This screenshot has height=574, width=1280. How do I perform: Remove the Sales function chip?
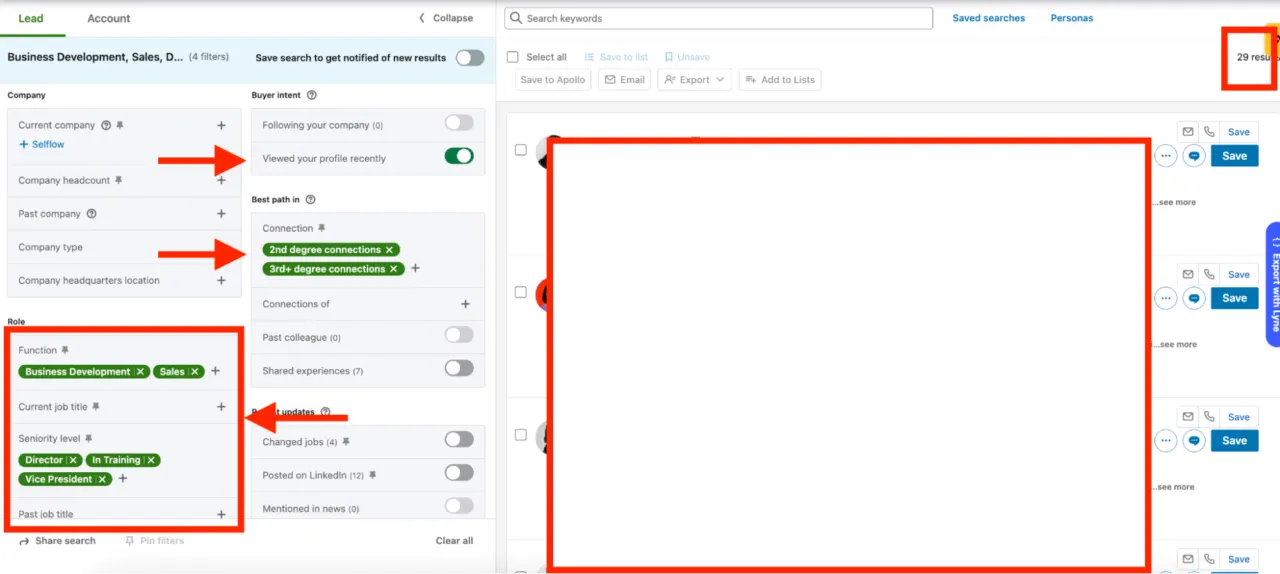pyautogui.click(x=194, y=372)
